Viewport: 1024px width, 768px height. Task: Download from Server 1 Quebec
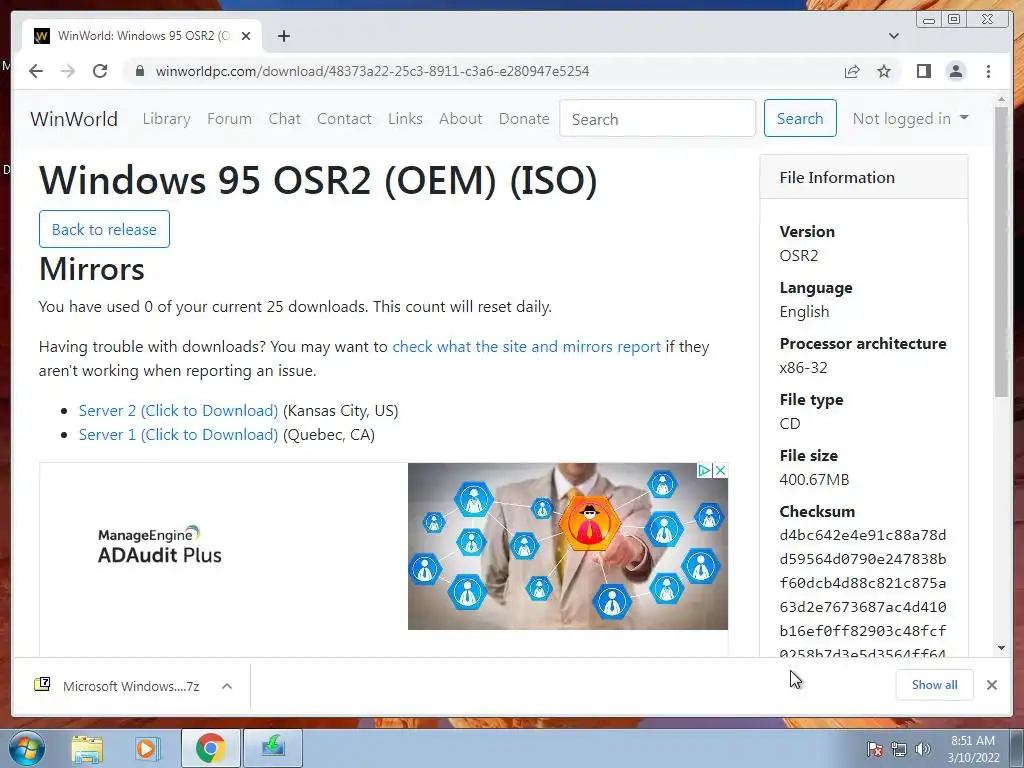178,435
